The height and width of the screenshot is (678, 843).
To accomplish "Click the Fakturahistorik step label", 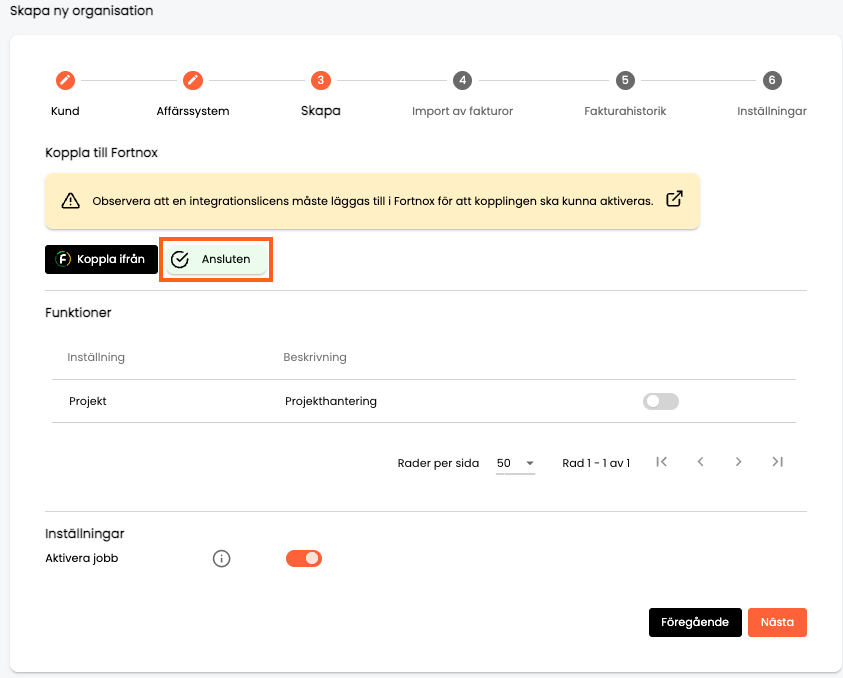I will (625, 111).
